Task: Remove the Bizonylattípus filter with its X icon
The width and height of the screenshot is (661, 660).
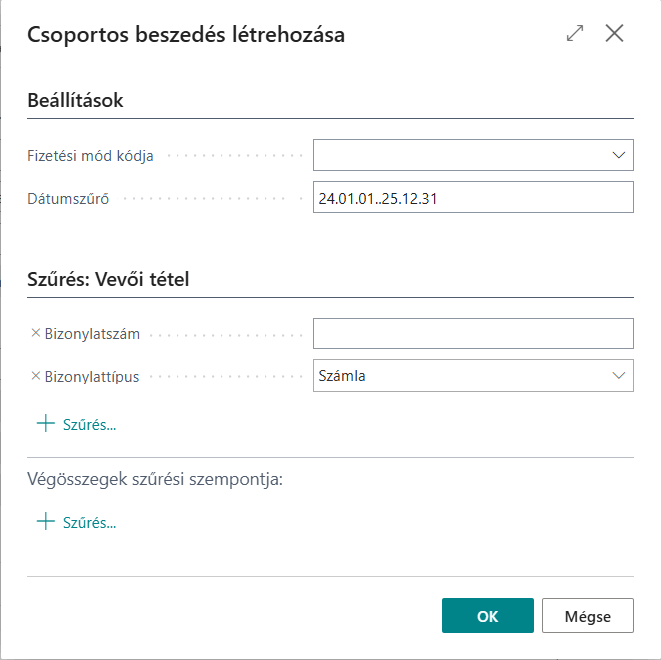Action: [36, 376]
